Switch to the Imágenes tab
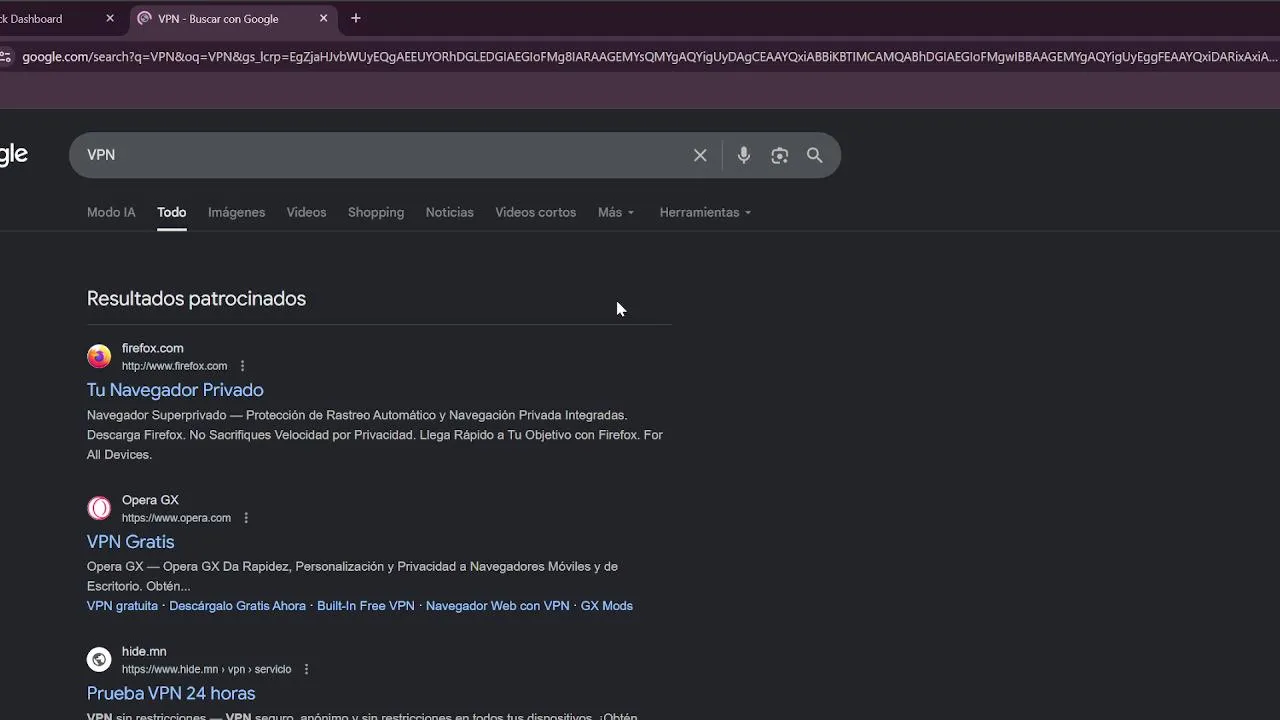 (x=236, y=212)
